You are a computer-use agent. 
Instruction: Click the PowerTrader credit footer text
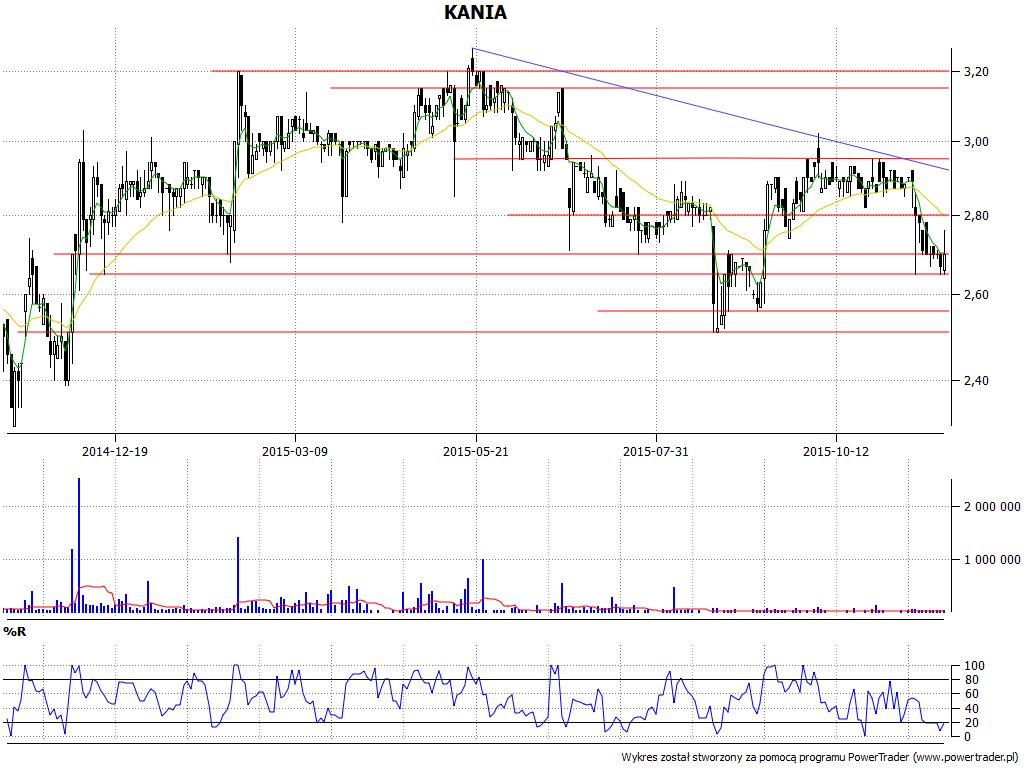coord(820,758)
